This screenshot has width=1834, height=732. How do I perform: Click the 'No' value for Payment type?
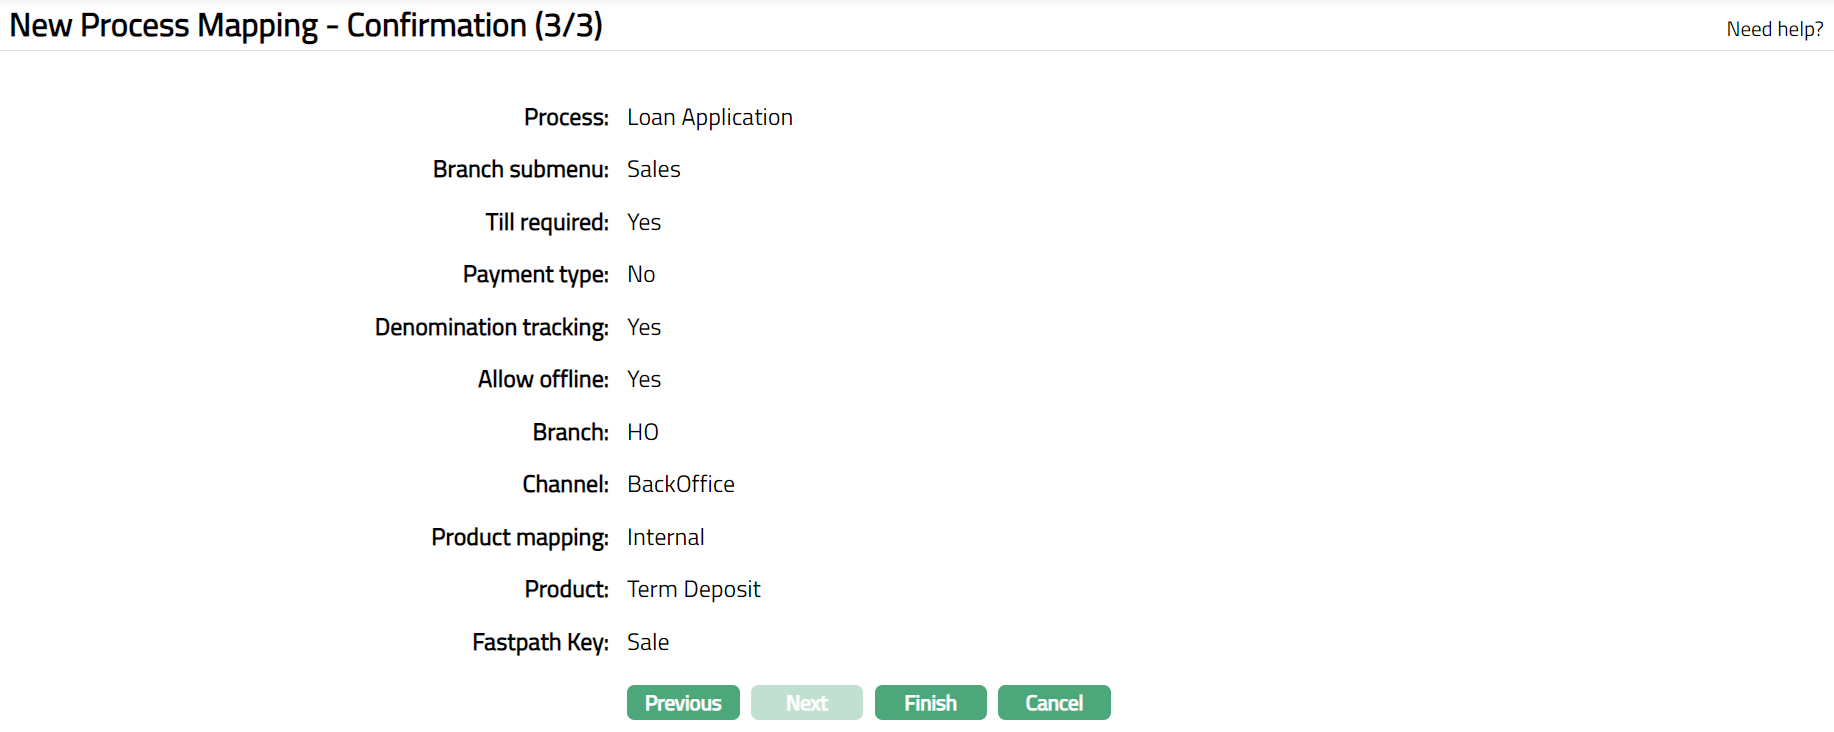(x=640, y=275)
